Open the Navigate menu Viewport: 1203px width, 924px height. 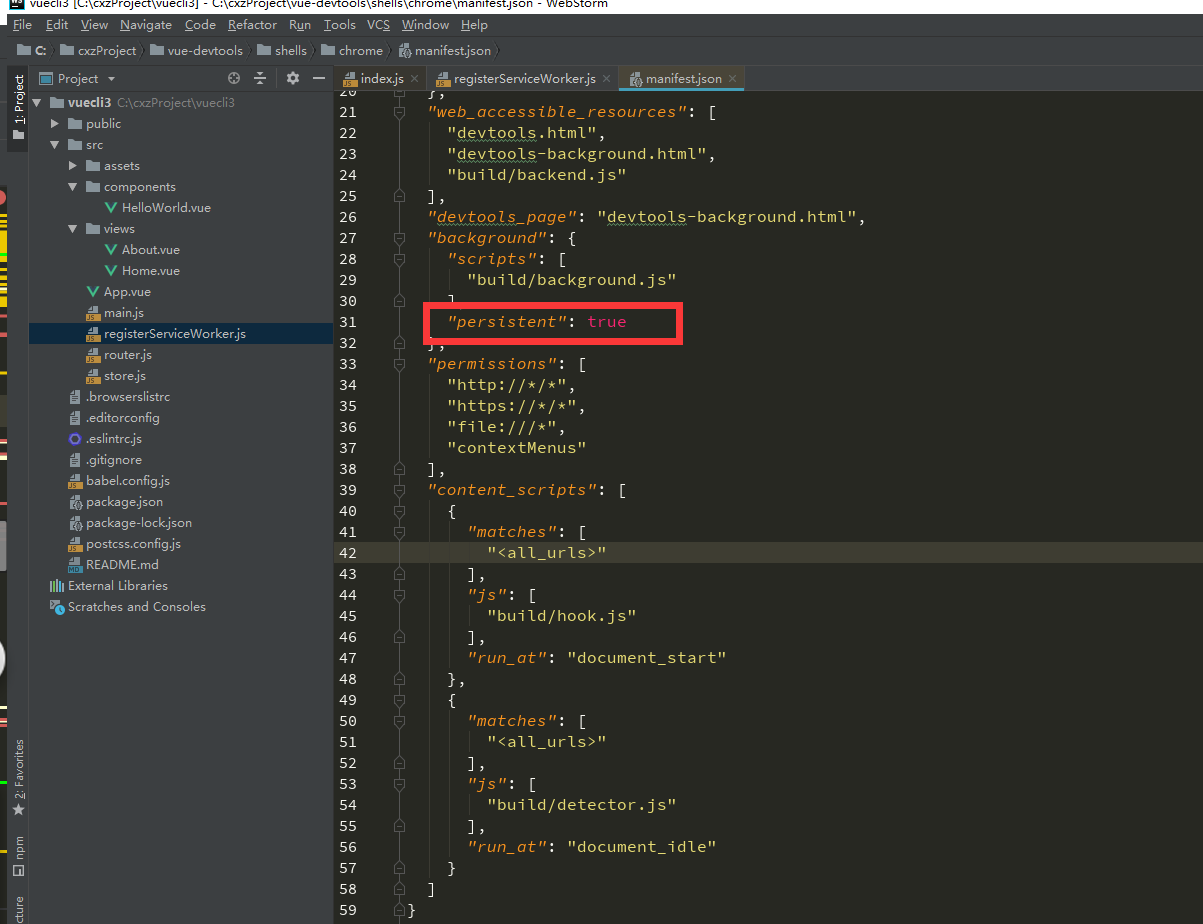coord(146,25)
